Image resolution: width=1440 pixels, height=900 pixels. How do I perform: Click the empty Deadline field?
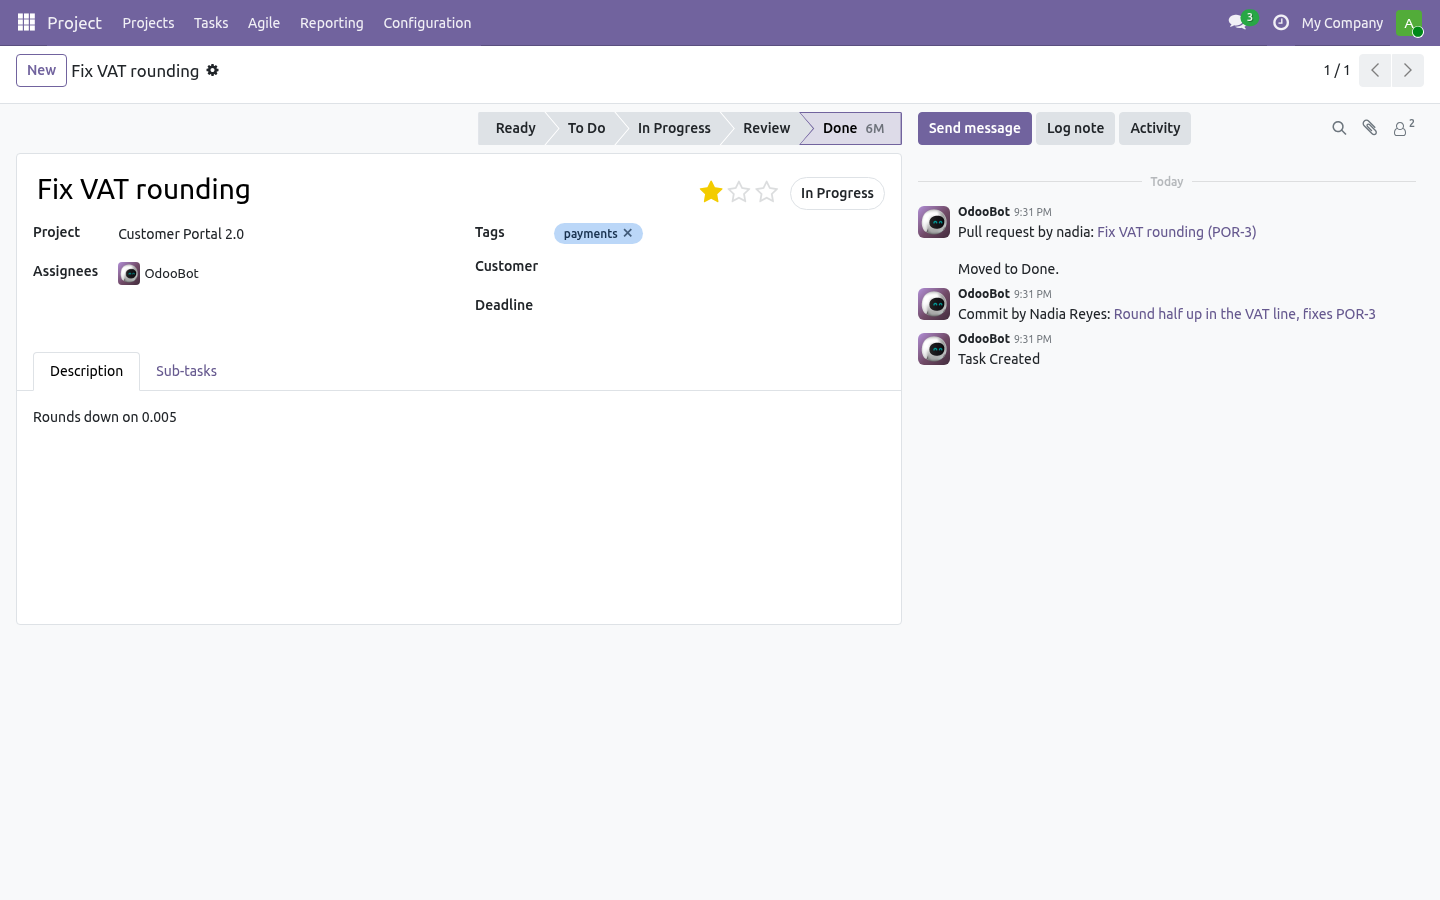(719, 306)
